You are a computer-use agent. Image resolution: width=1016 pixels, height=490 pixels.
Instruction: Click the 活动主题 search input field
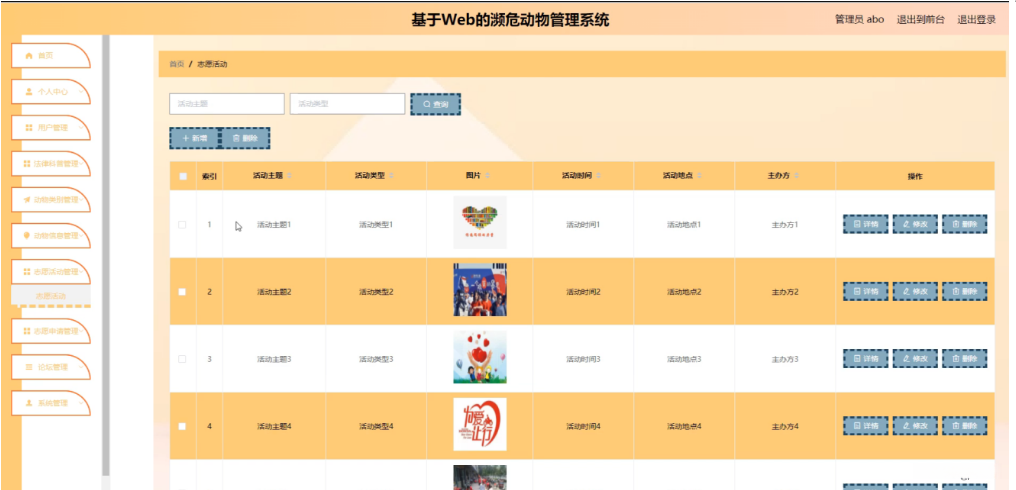227,104
